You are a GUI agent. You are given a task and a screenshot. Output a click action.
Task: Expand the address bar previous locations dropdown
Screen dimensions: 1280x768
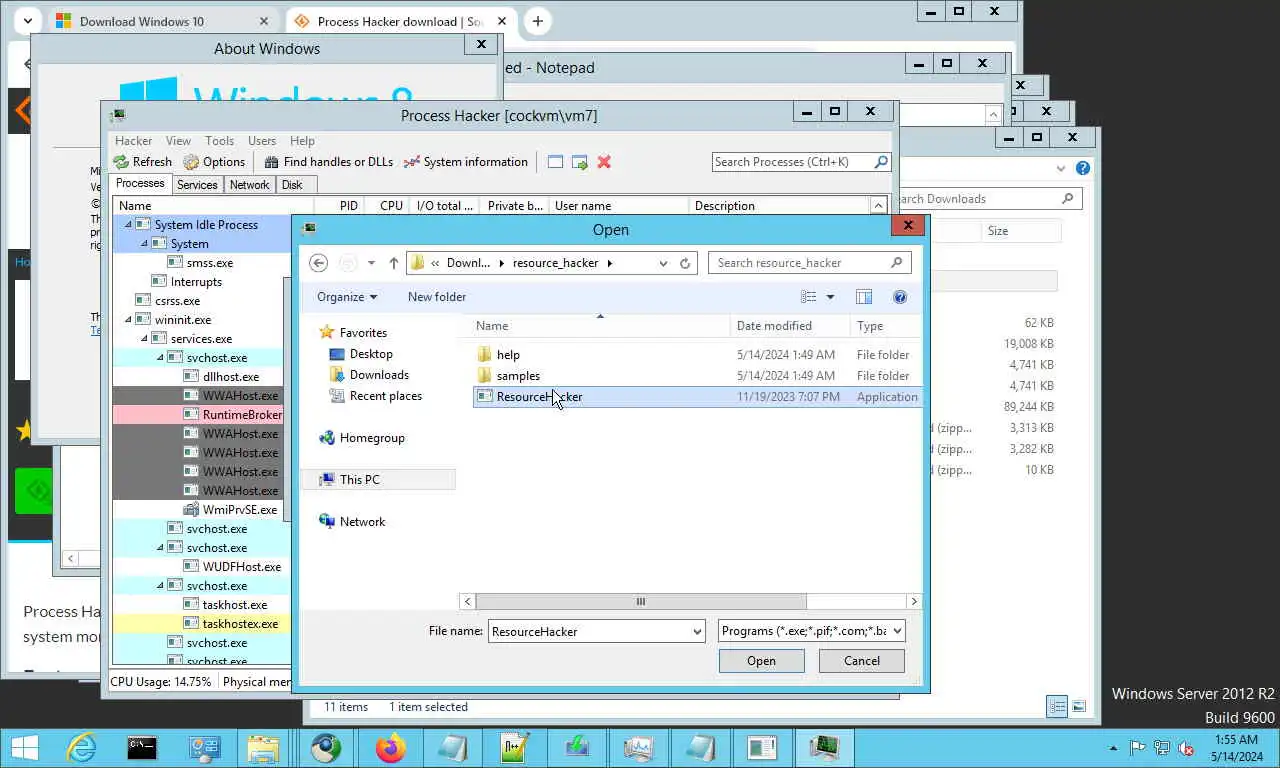point(663,263)
